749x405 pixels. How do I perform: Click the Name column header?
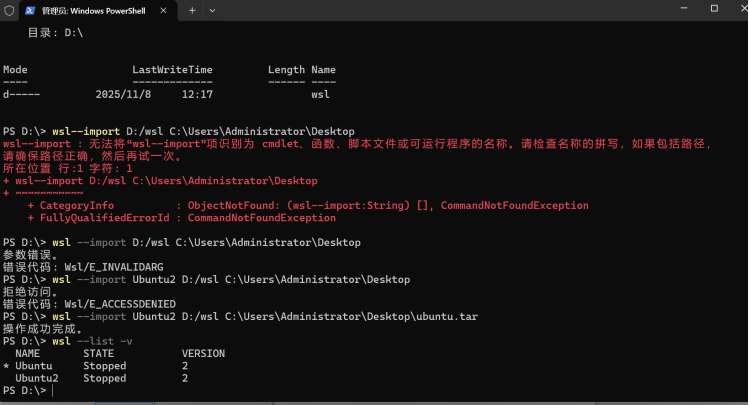(323, 70)
